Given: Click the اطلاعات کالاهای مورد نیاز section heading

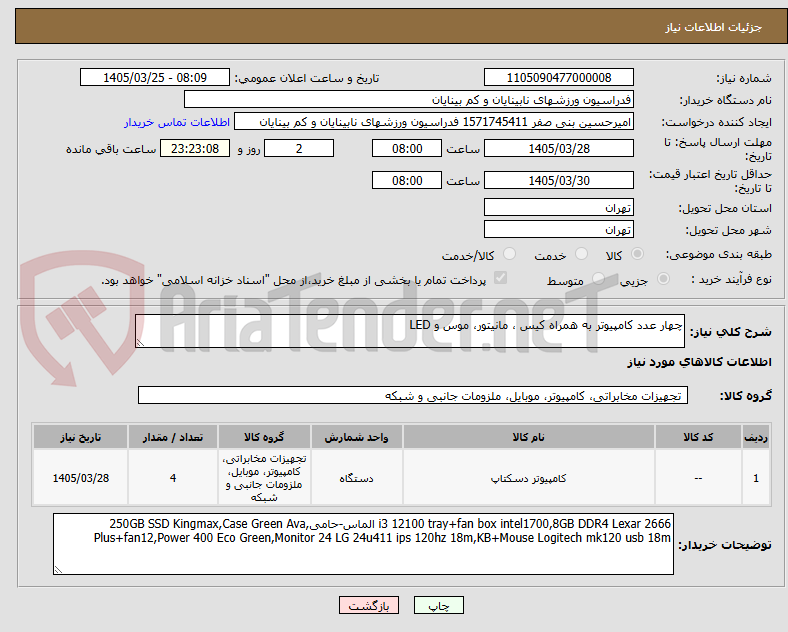Looking at the screenshot, I should 699,362.
